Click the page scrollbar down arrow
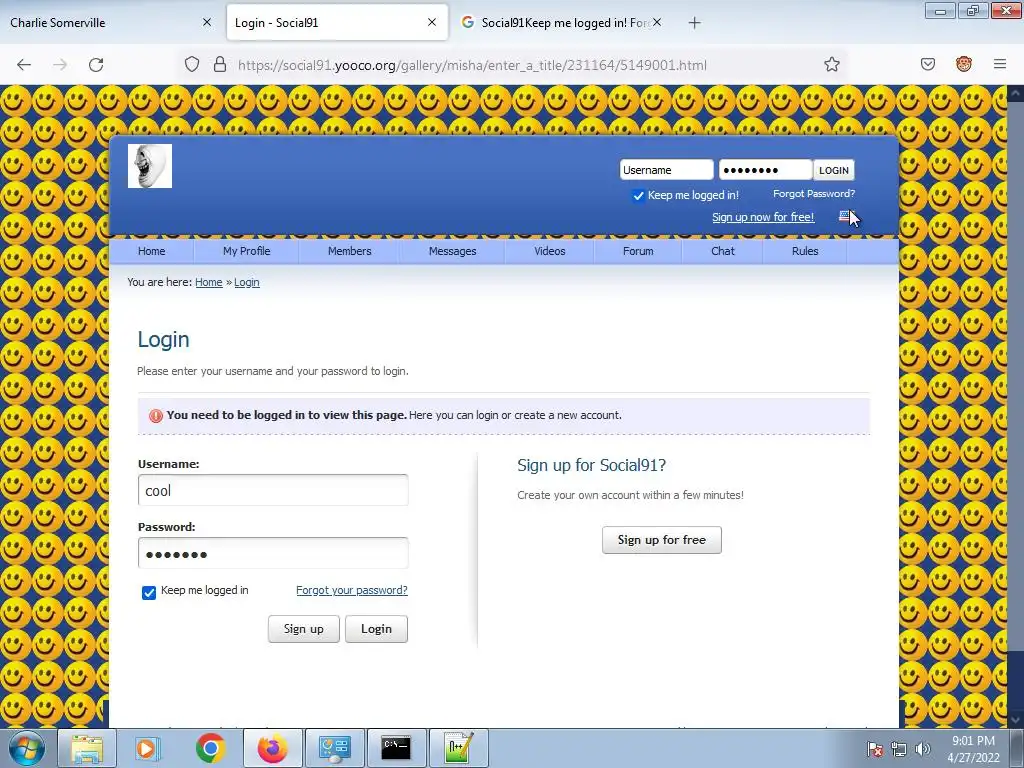Screen dimensions: 1024x768 click(x=1016, y=719)
